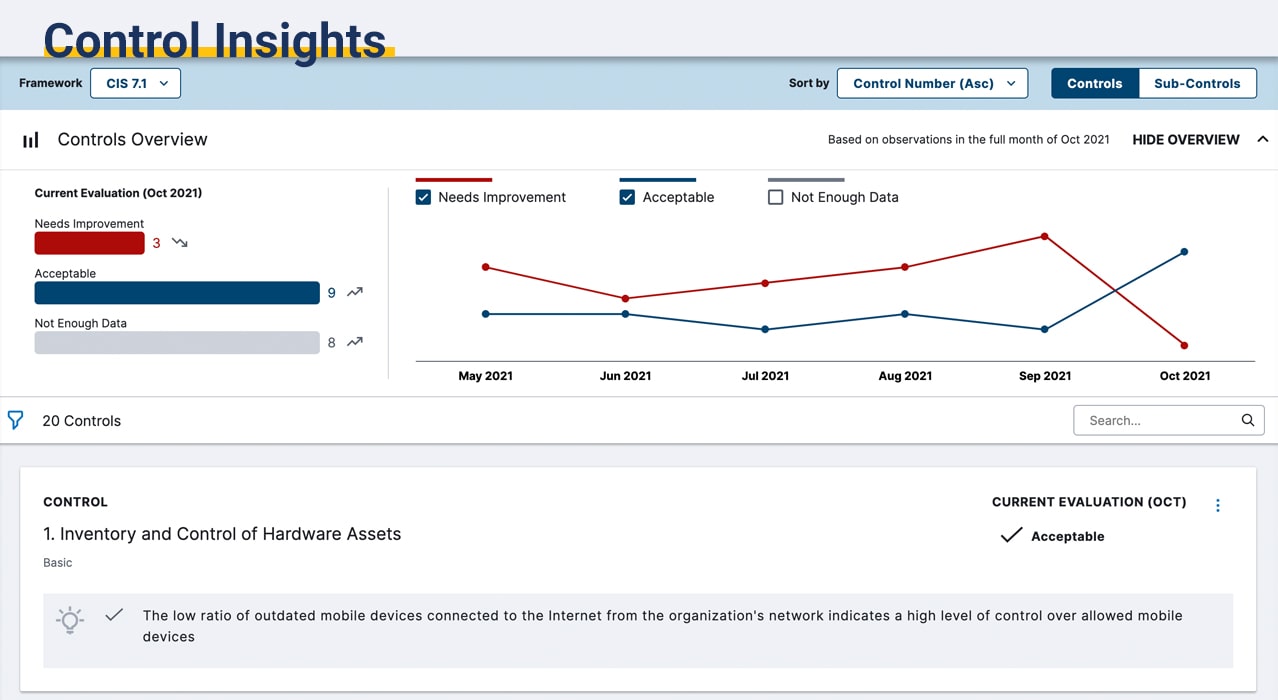Open the Sort by Control Number dropdown
The width and height of the screenshot is (1278, 700).
click(932, 83)
